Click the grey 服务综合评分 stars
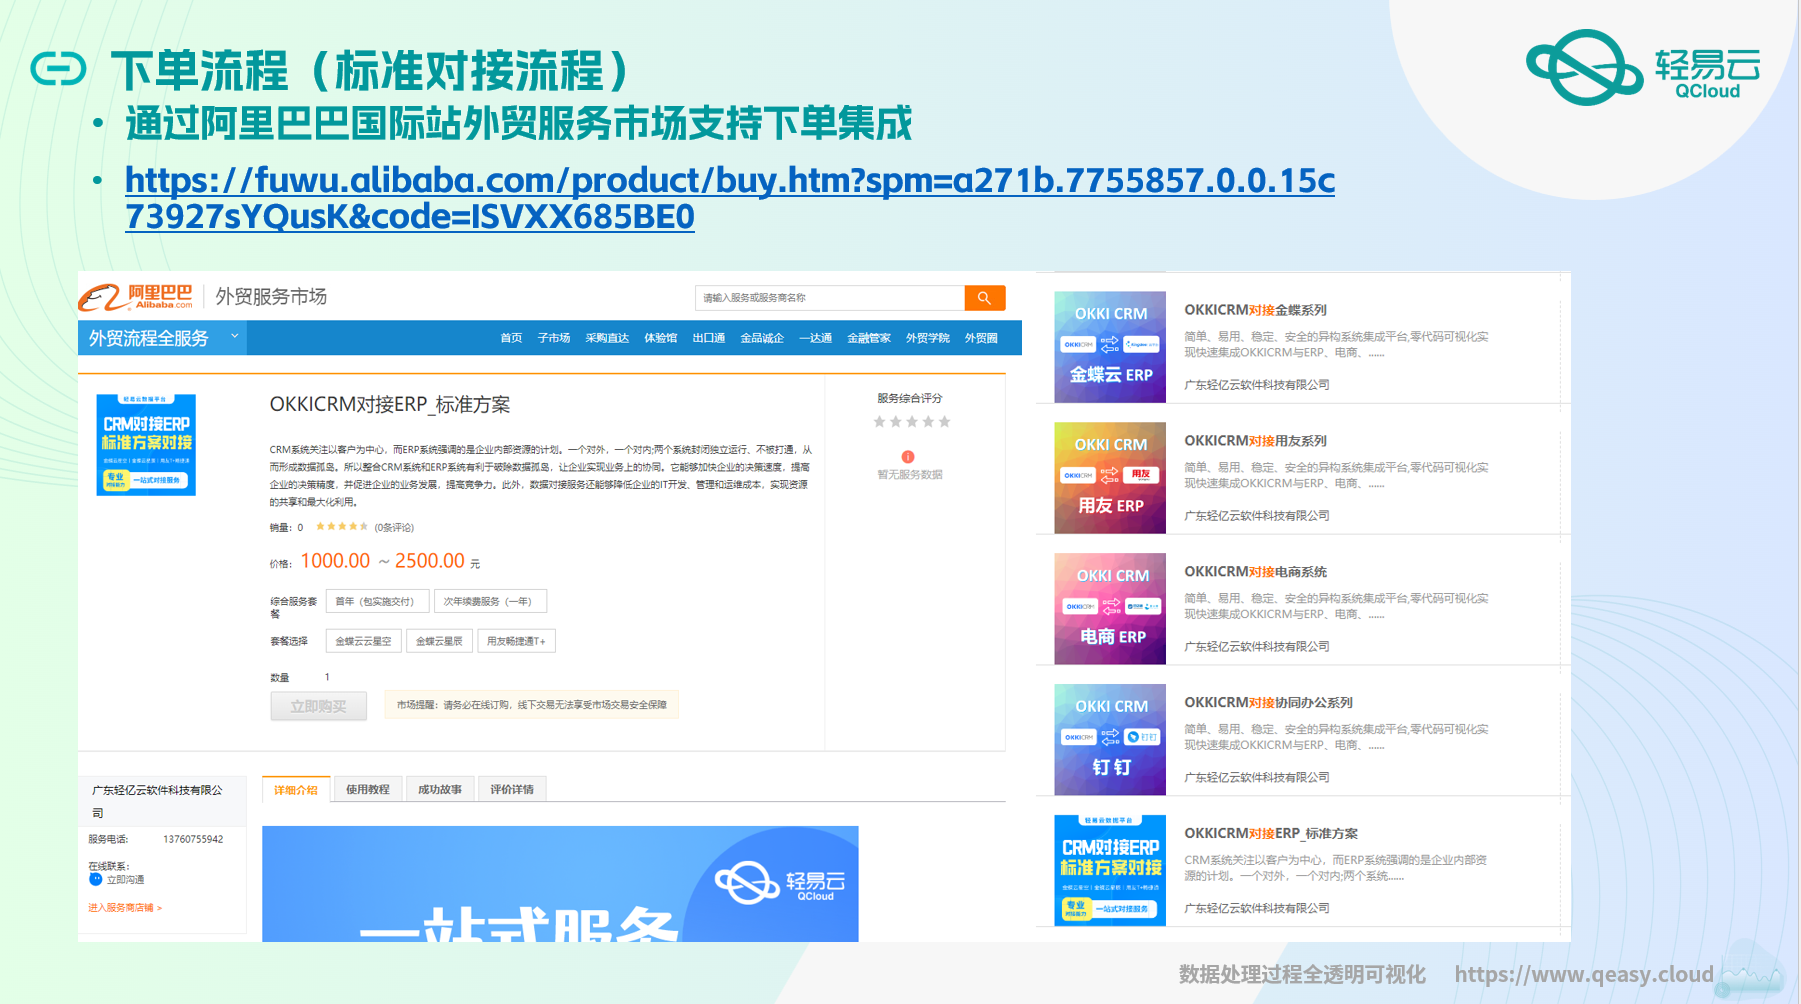 click(912, 422)
